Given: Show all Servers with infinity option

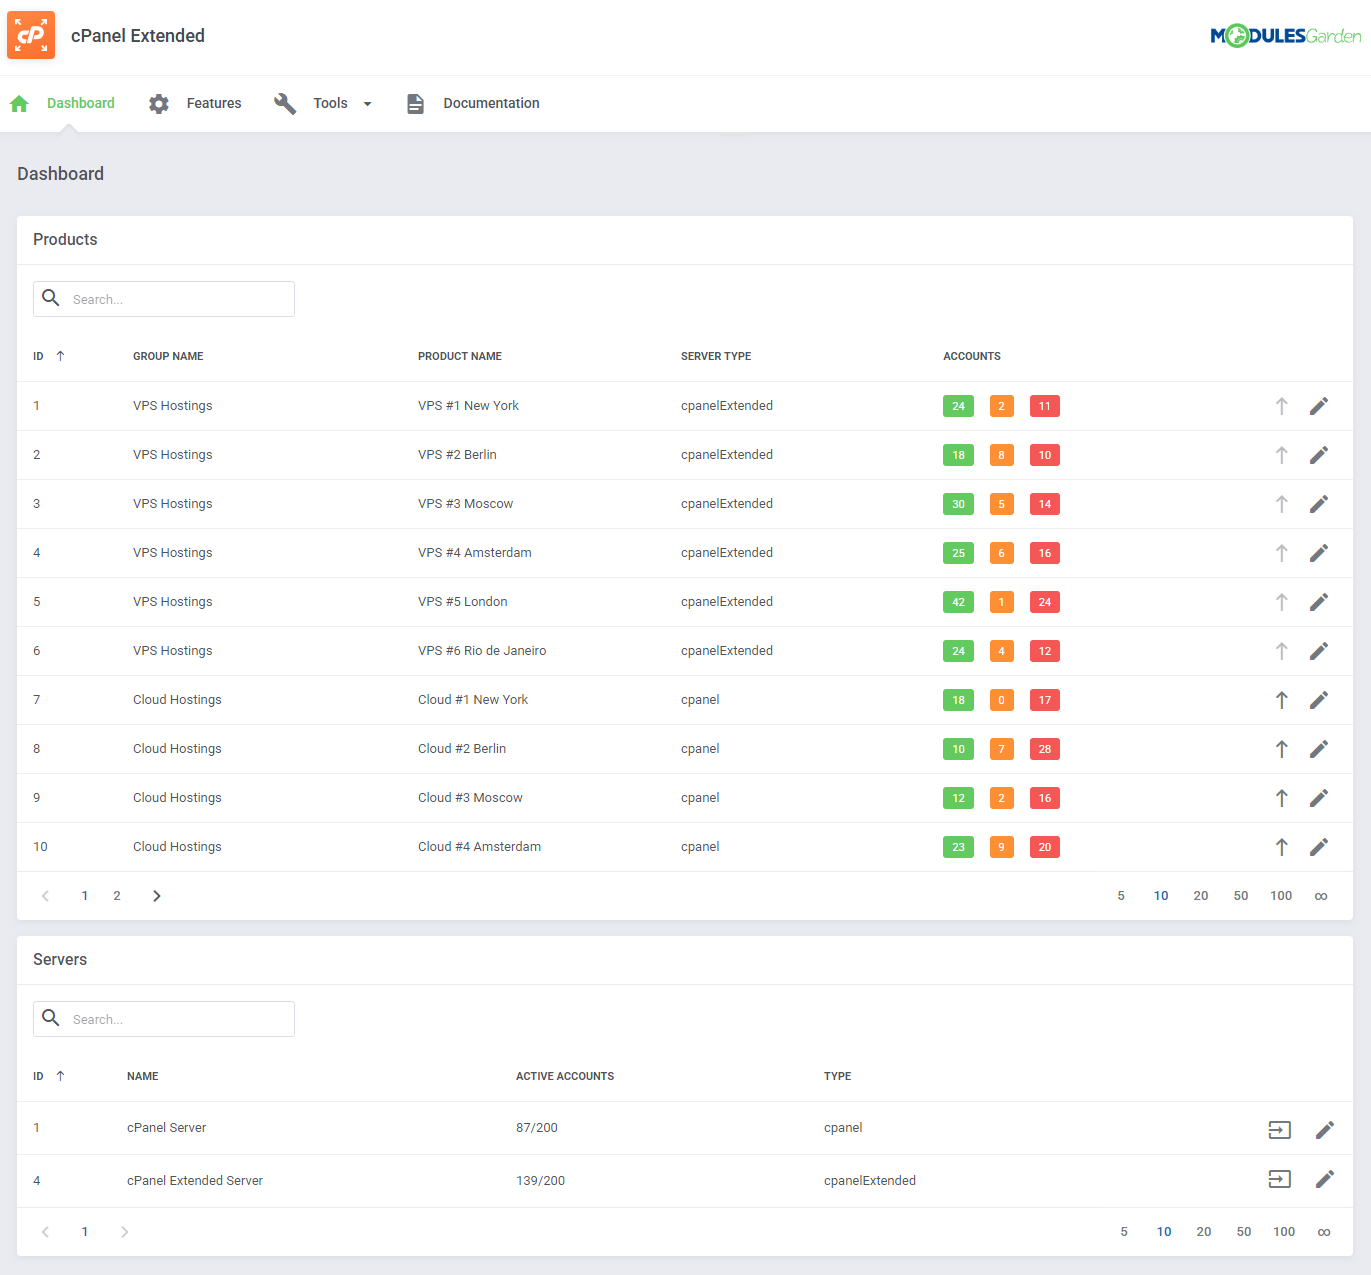Looking at the screenshot, I should click(x=1324, y=1232).
